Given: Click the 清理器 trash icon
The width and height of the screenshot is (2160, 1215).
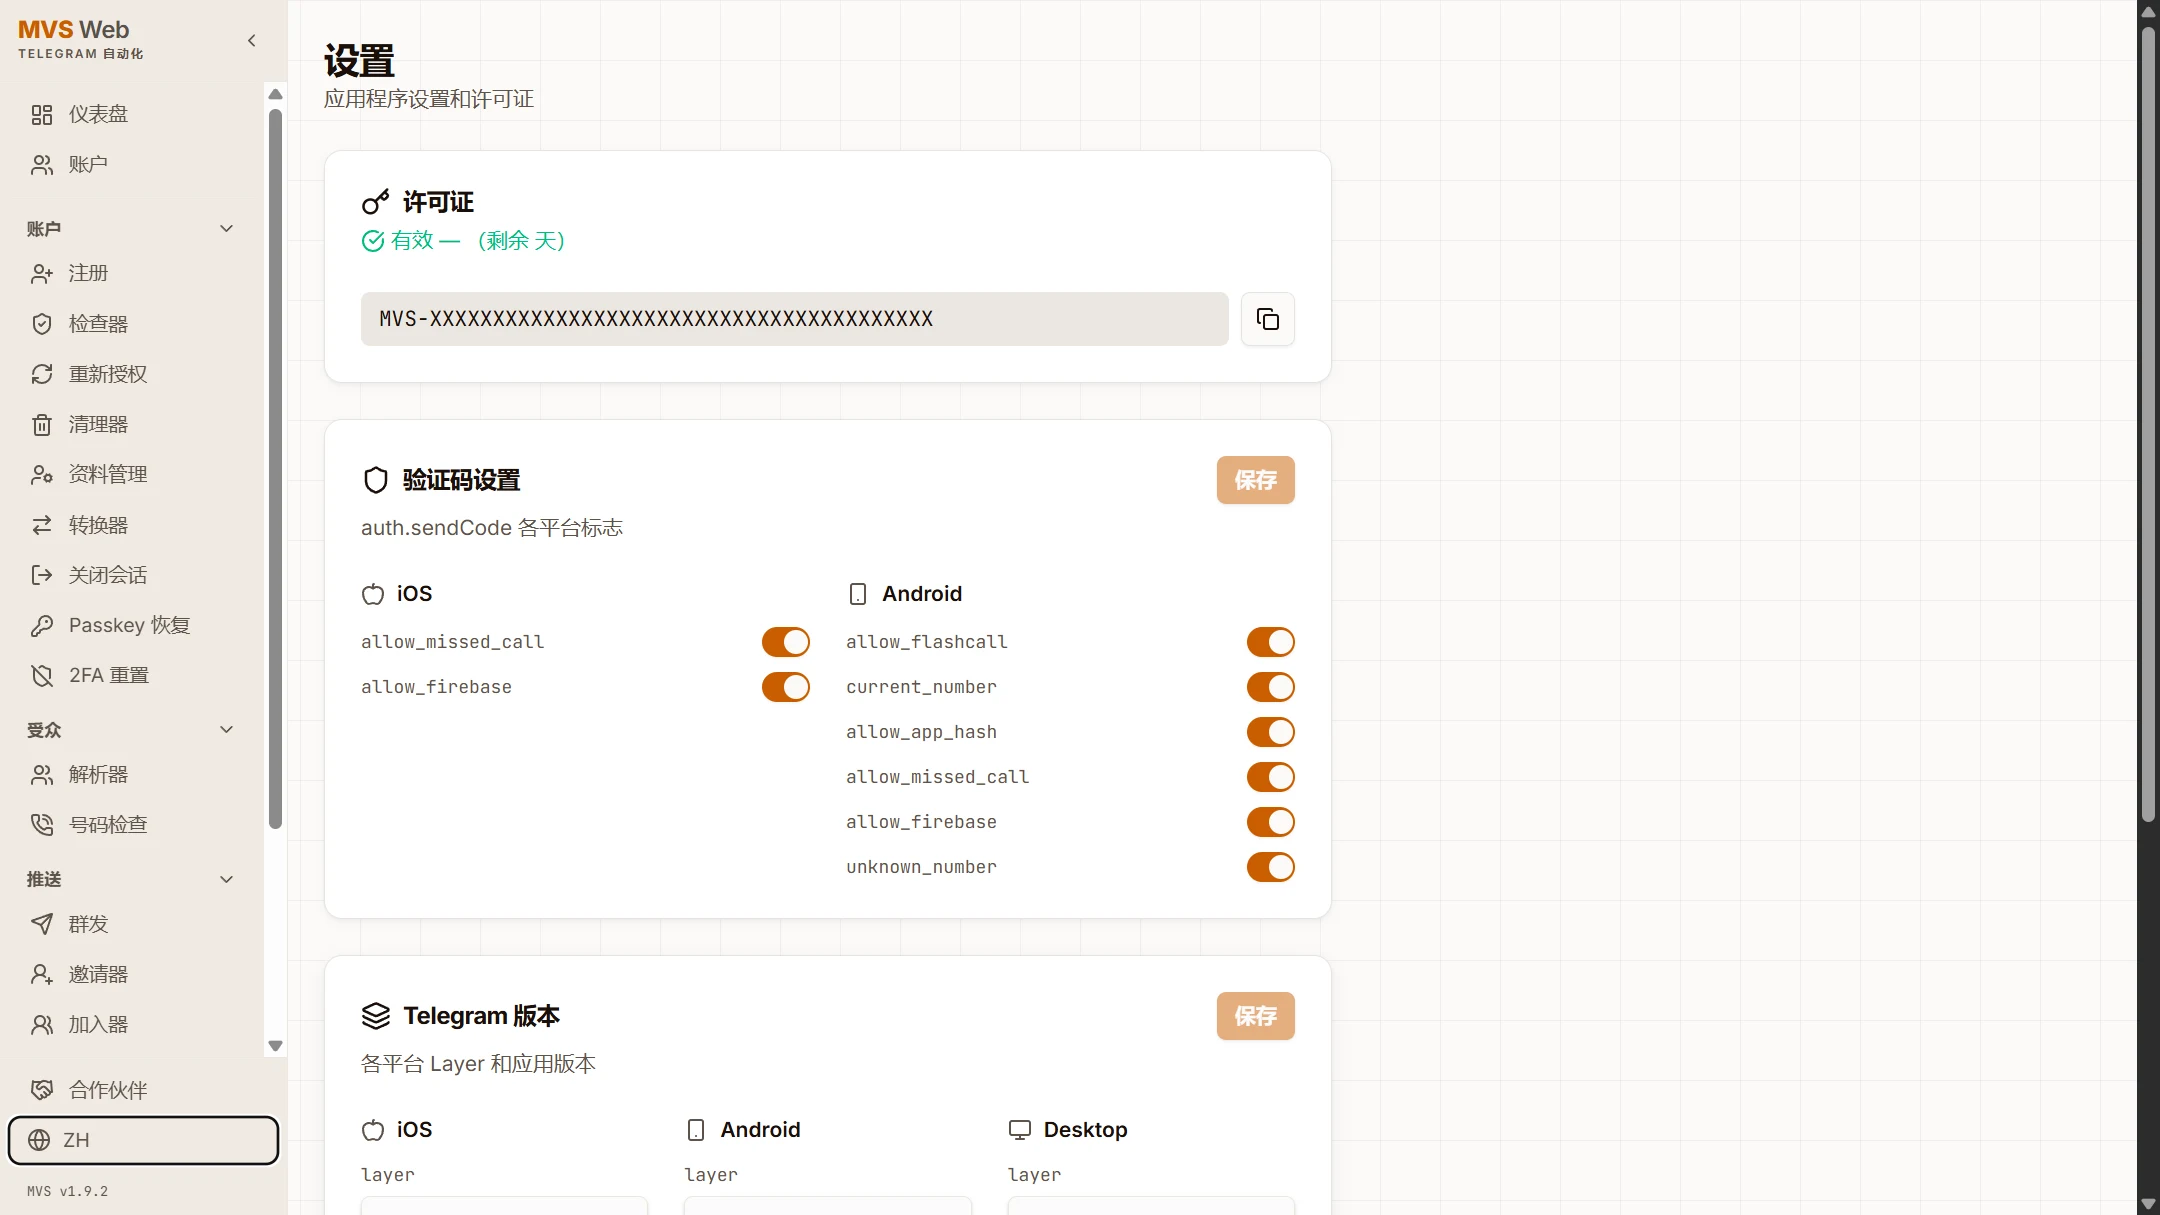Looking at the screenshot, I should [x=42, y=425].
